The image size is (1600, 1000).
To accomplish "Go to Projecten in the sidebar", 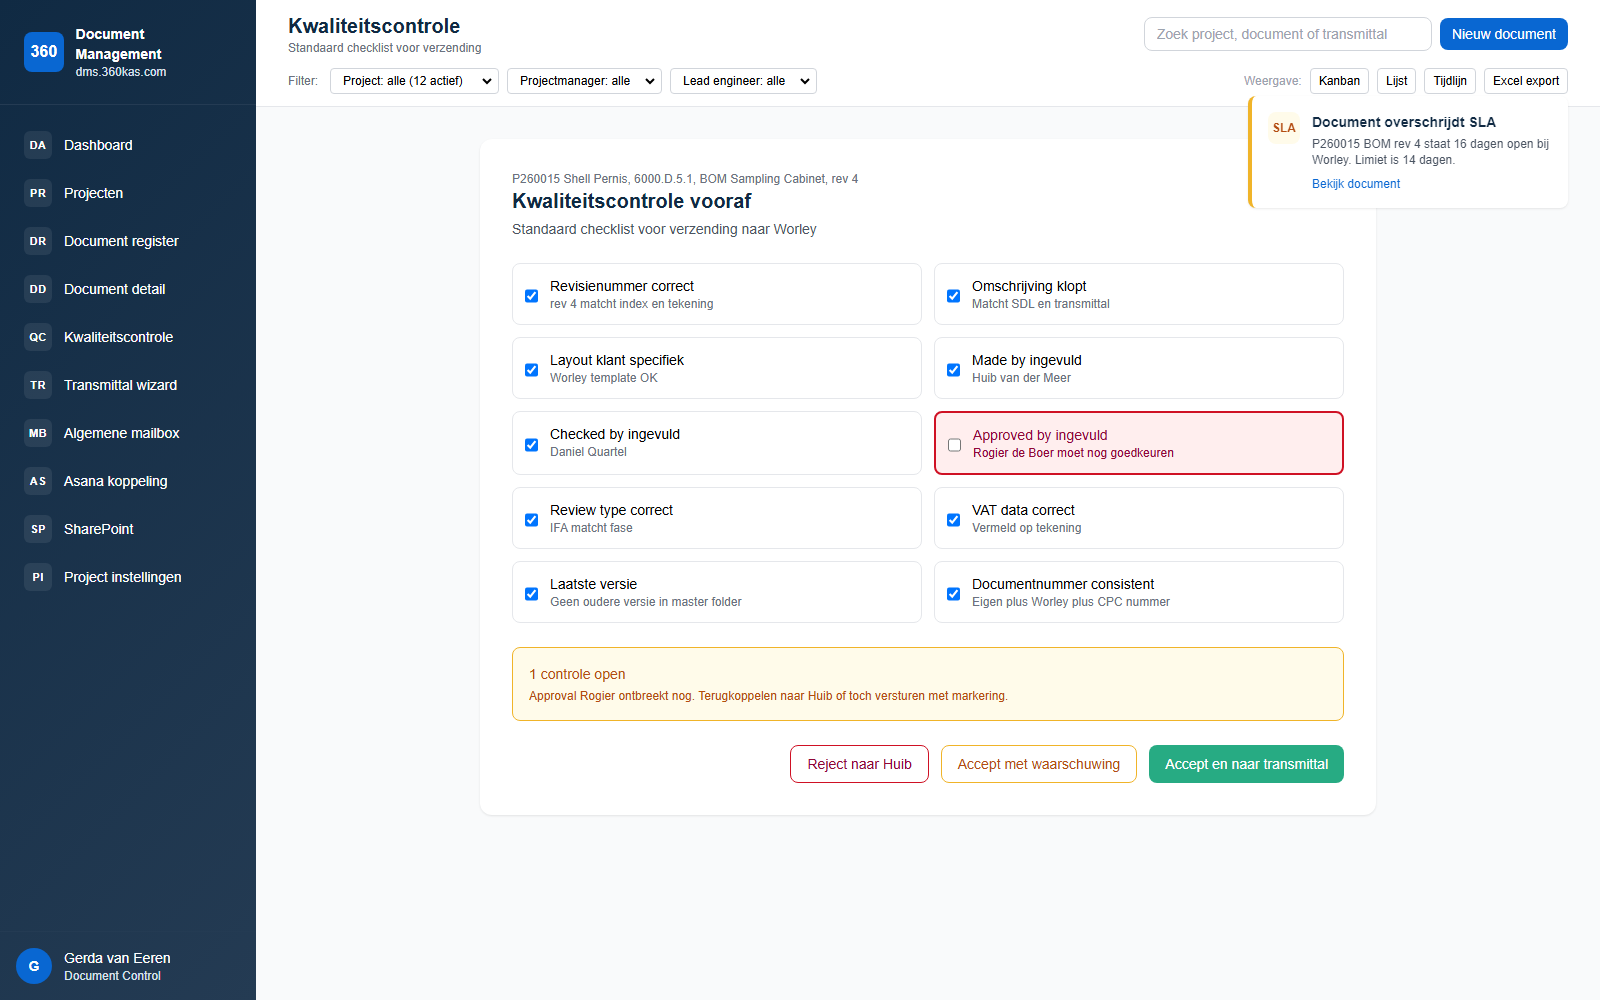I will pyautogui.click(x=128, y=193).
